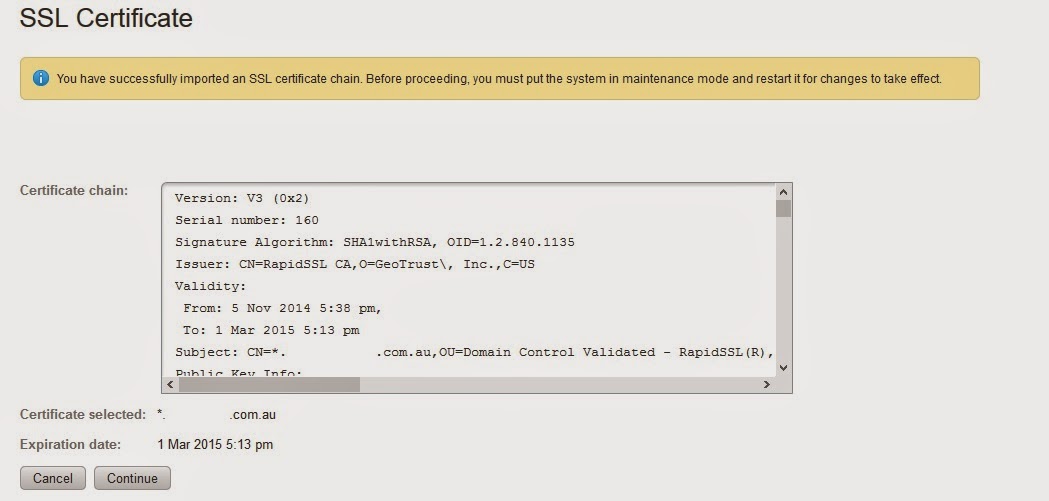
Task: Click the "Certificate selected:" label
Action: [83, 414]
